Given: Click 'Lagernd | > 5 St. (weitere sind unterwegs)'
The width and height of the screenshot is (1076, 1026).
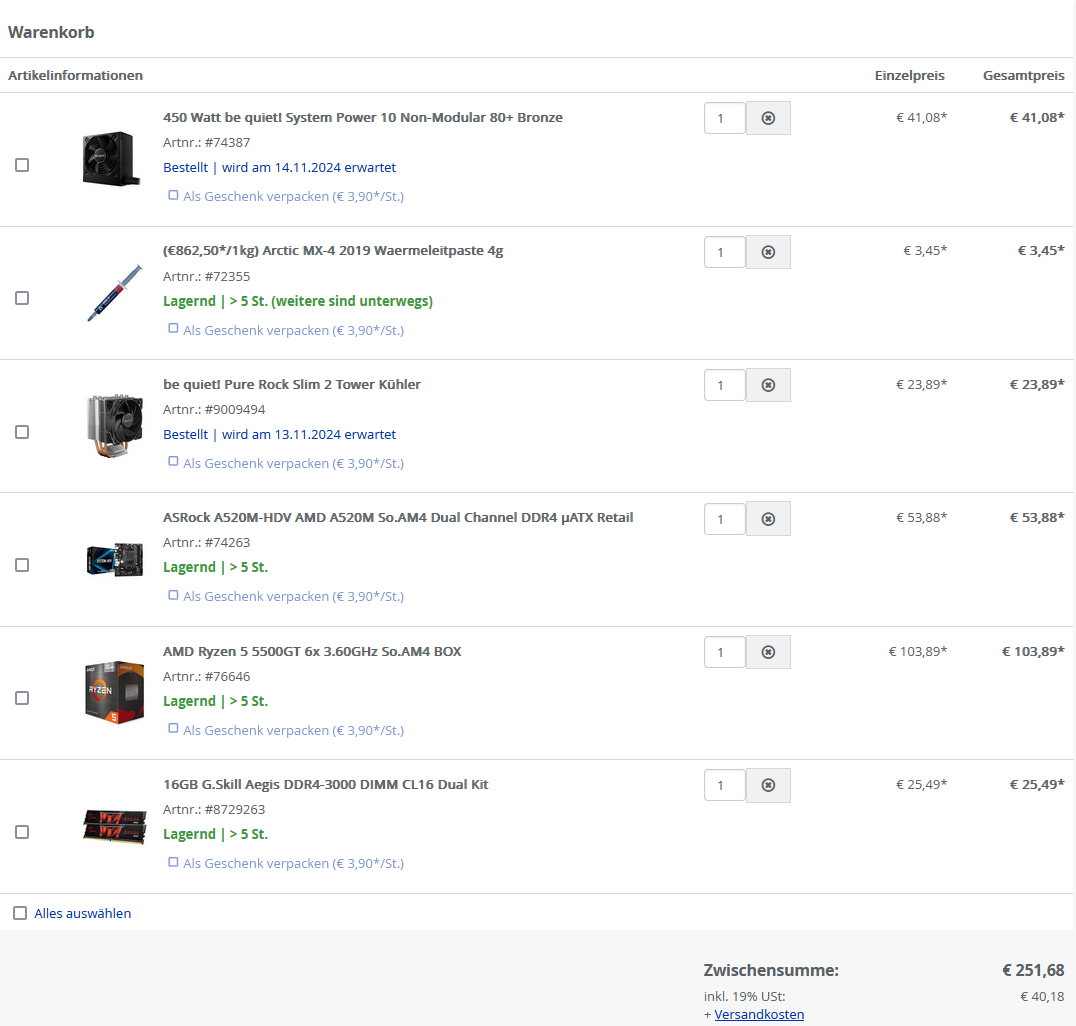Looking at the screenshot, I should point(298,301).
